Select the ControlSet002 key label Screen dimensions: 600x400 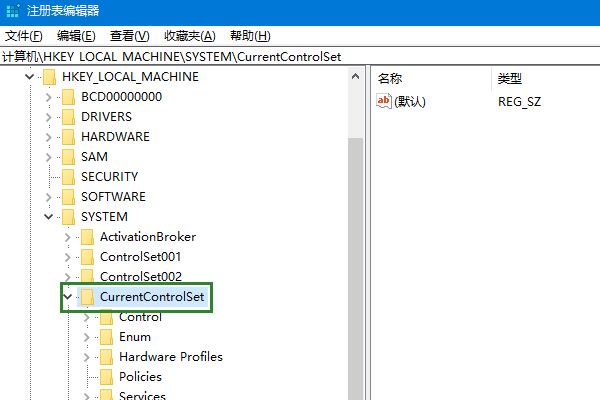pyautogui.click(x=141, y=277)
